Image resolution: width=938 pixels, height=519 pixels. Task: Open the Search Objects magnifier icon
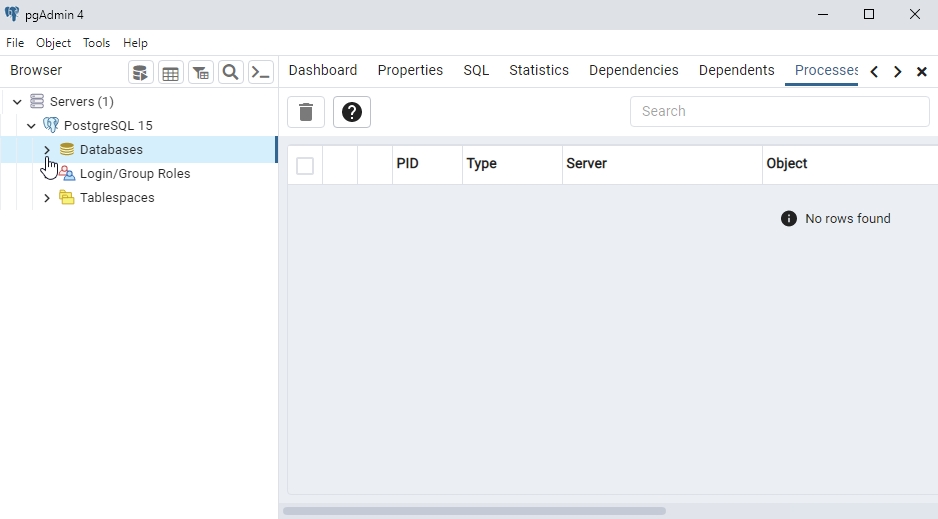(231, 72)
